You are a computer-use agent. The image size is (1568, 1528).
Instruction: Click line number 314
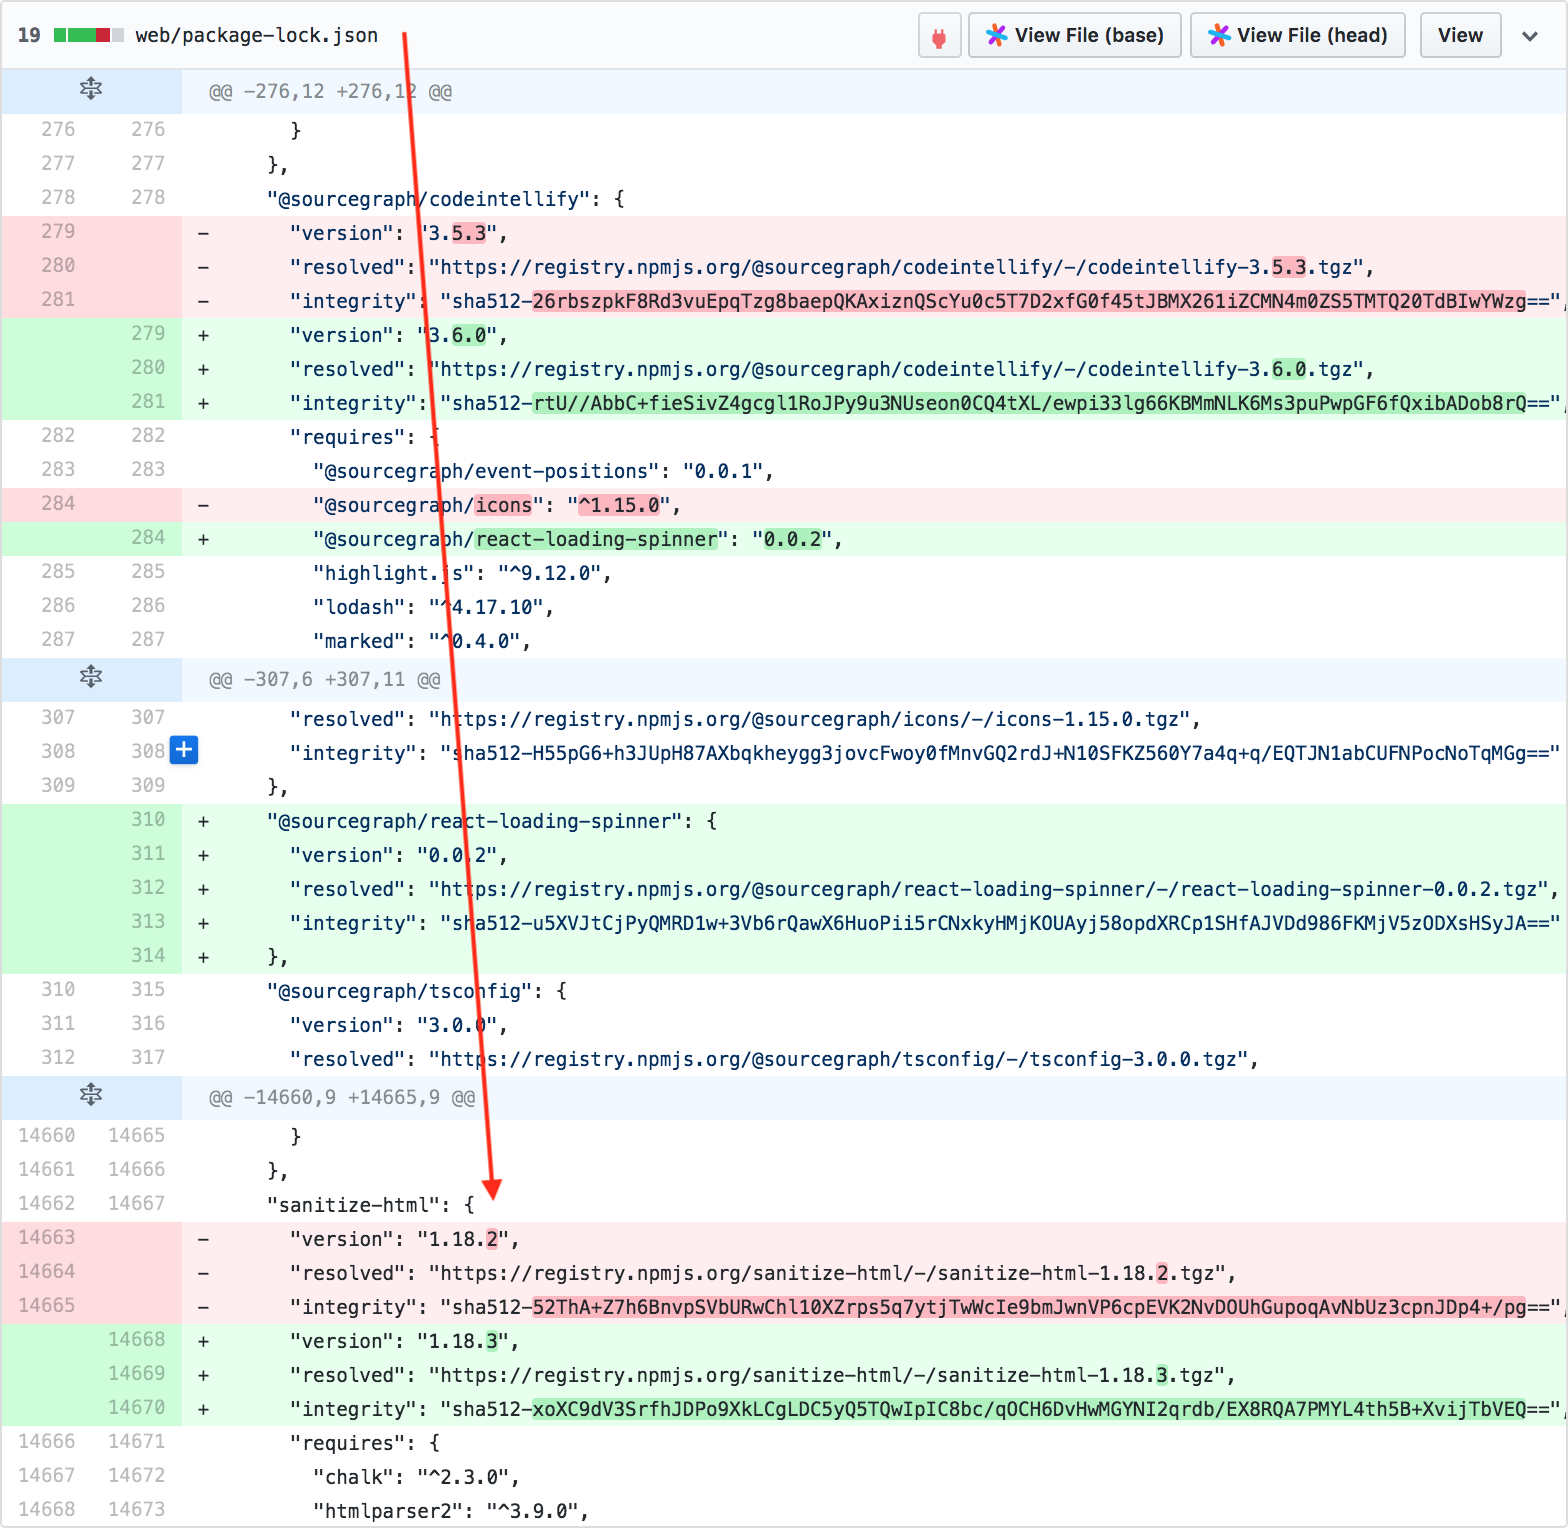click(x=148, y=955)
